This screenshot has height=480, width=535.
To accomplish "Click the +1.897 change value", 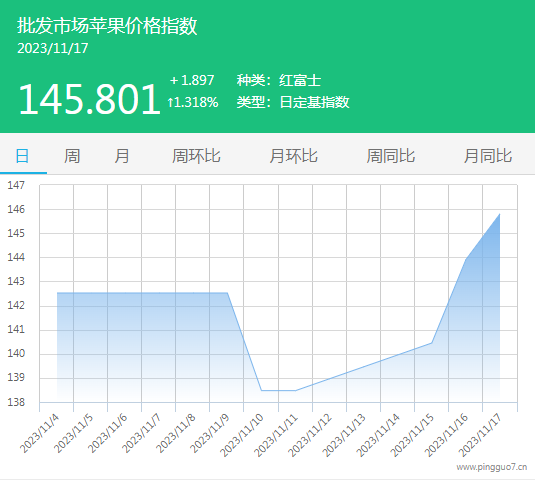I will click(192, 81).
